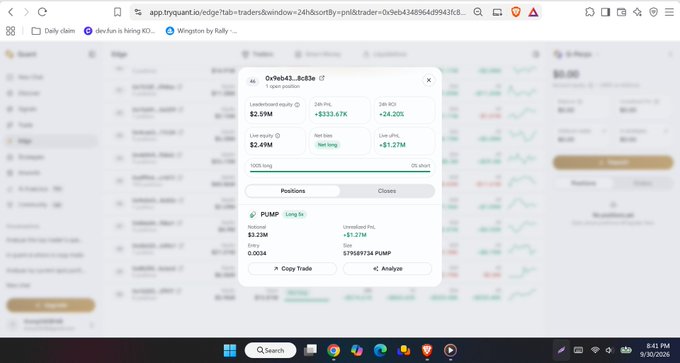Open the tab groups grid icon
Image resolution: width=680 pixels, height=363 pixels.
tap(10, 31)
